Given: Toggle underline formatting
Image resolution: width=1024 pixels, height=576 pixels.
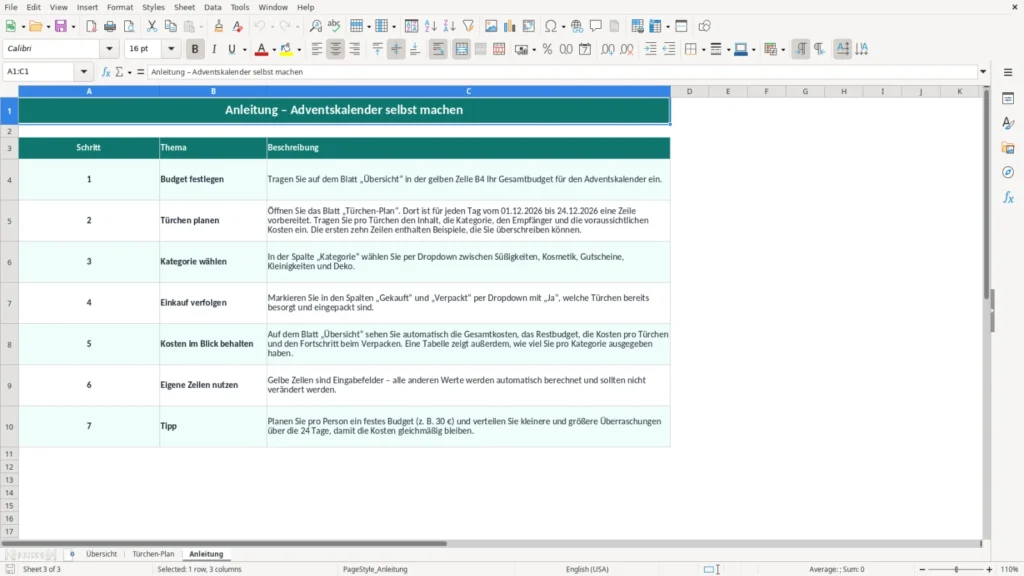Looking at the screenshot, I should (231, 49).
